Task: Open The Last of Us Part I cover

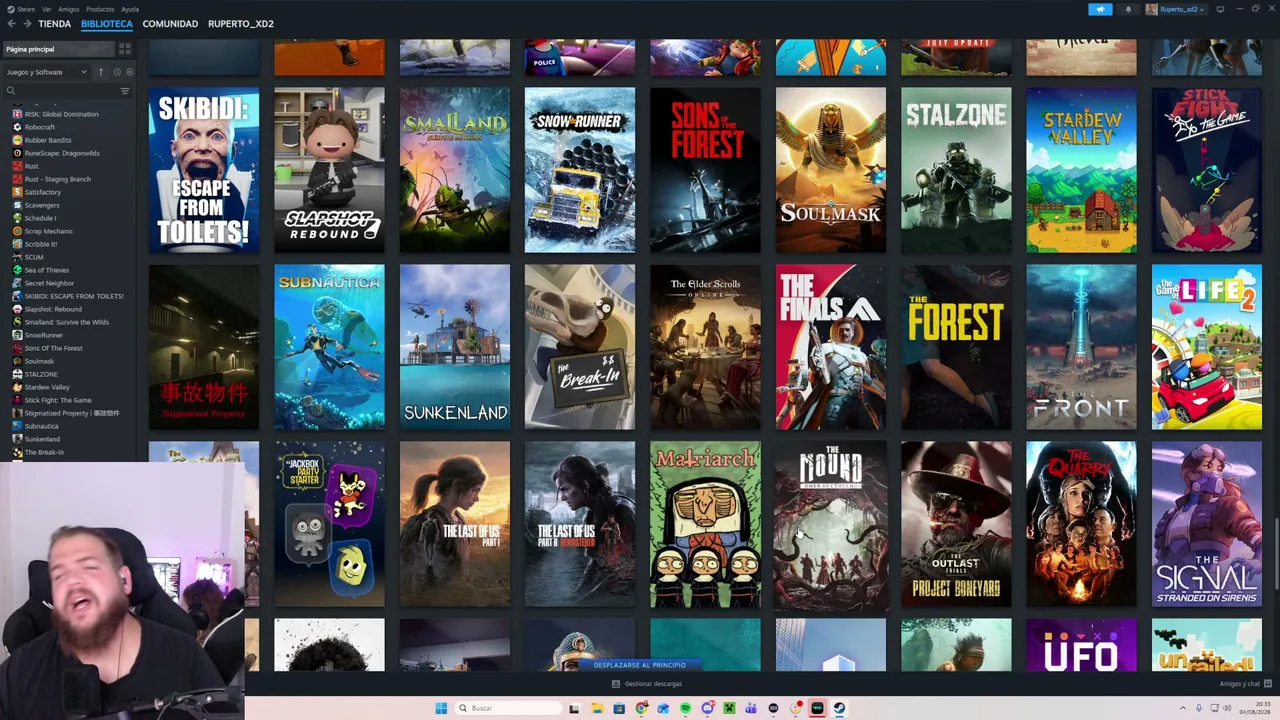Action: coord(455,524)
